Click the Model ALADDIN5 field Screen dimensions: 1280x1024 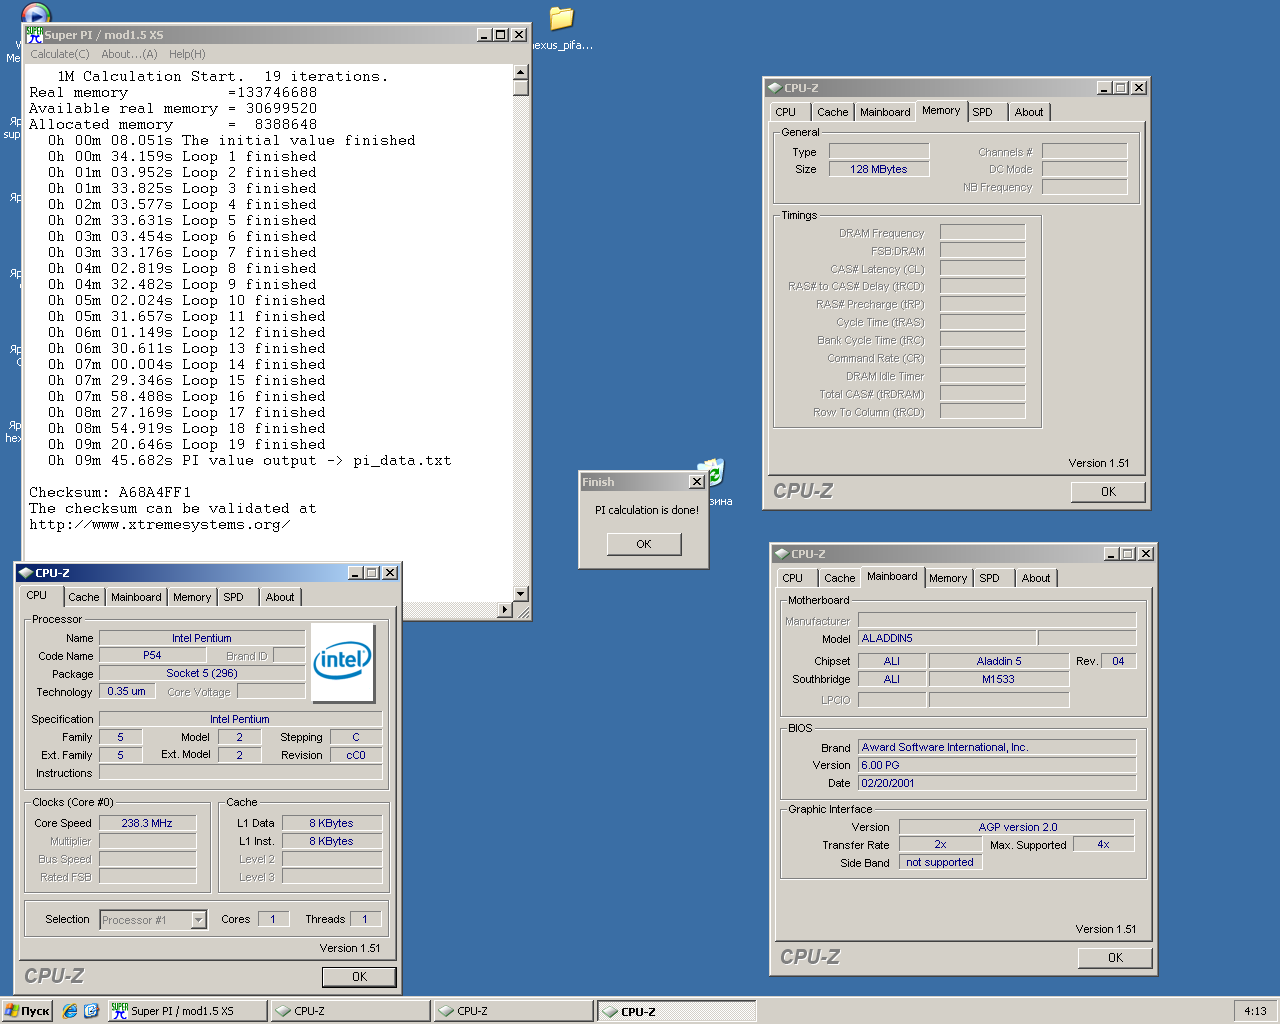click(947, 638)
